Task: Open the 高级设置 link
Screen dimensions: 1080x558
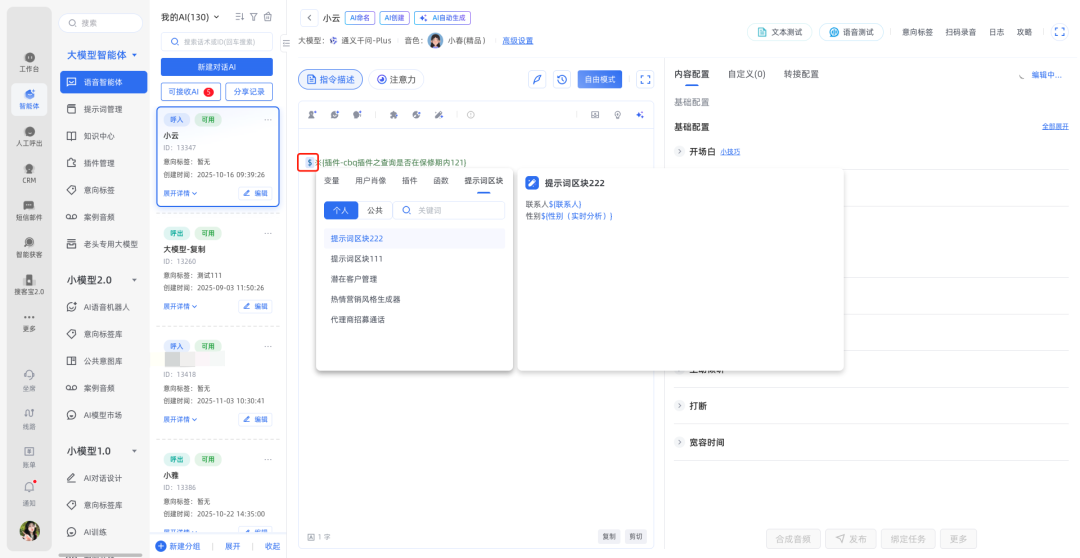Action: tap(517, 41)
